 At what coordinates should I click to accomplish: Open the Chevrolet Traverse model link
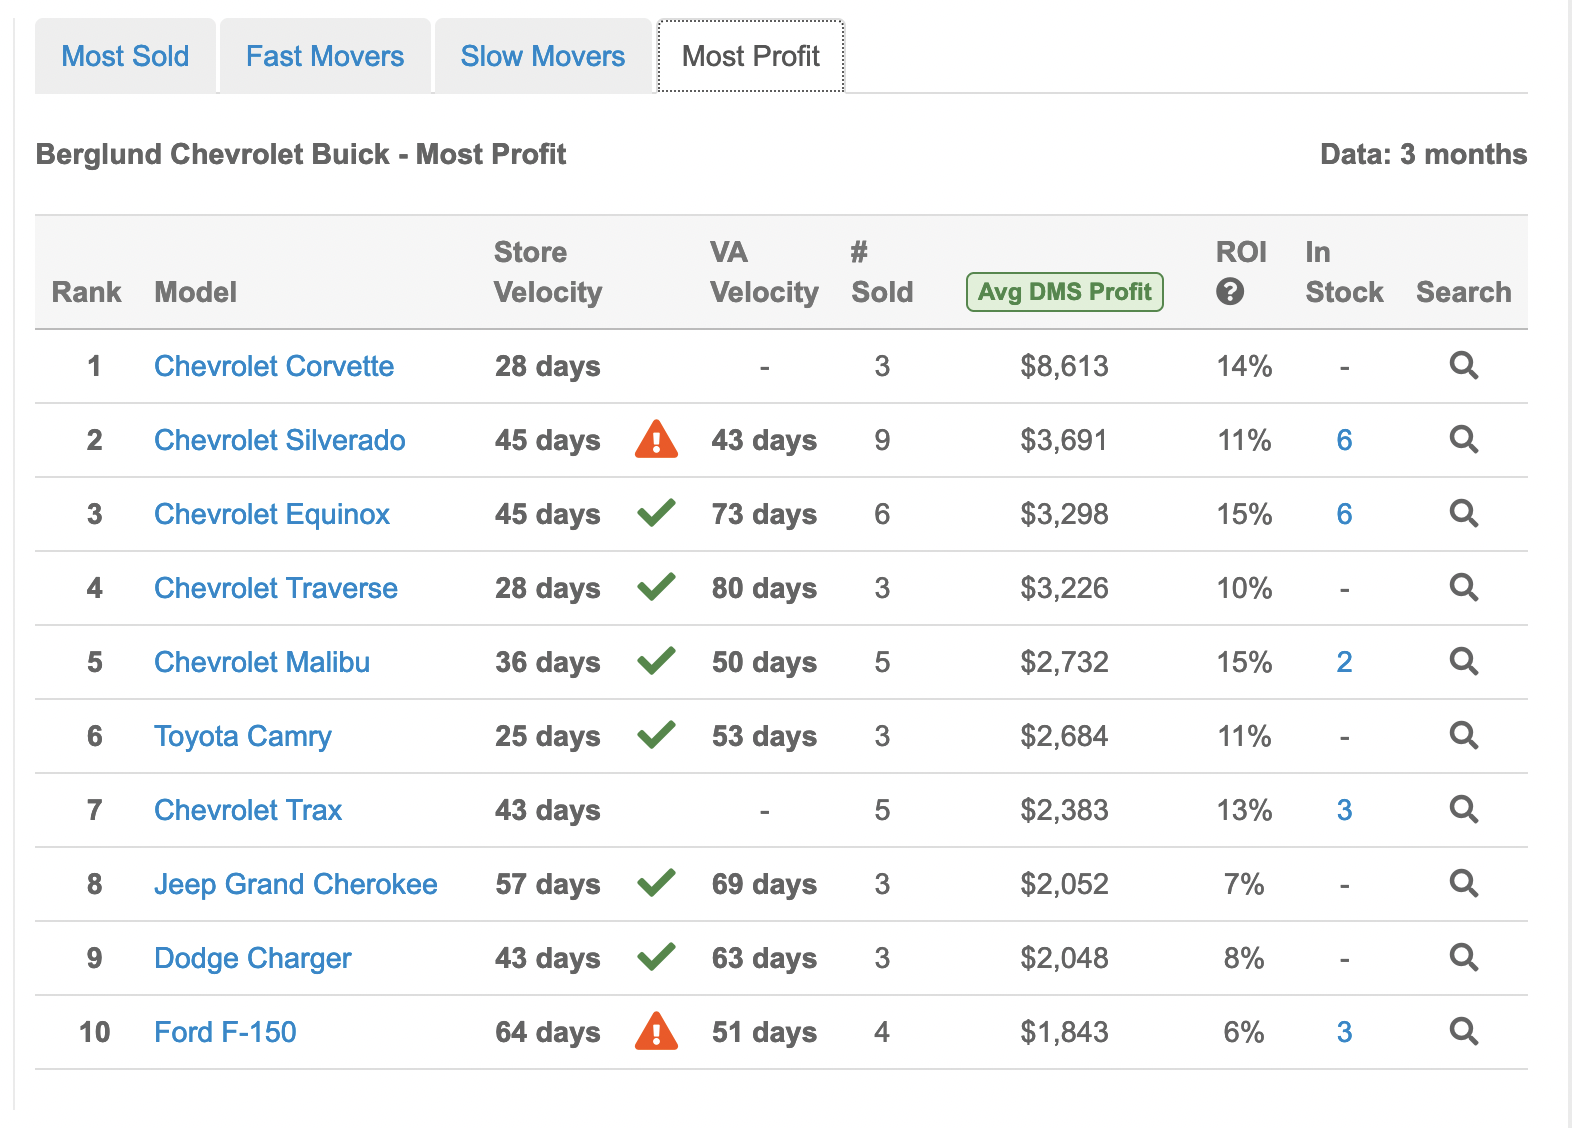[276, 588]
